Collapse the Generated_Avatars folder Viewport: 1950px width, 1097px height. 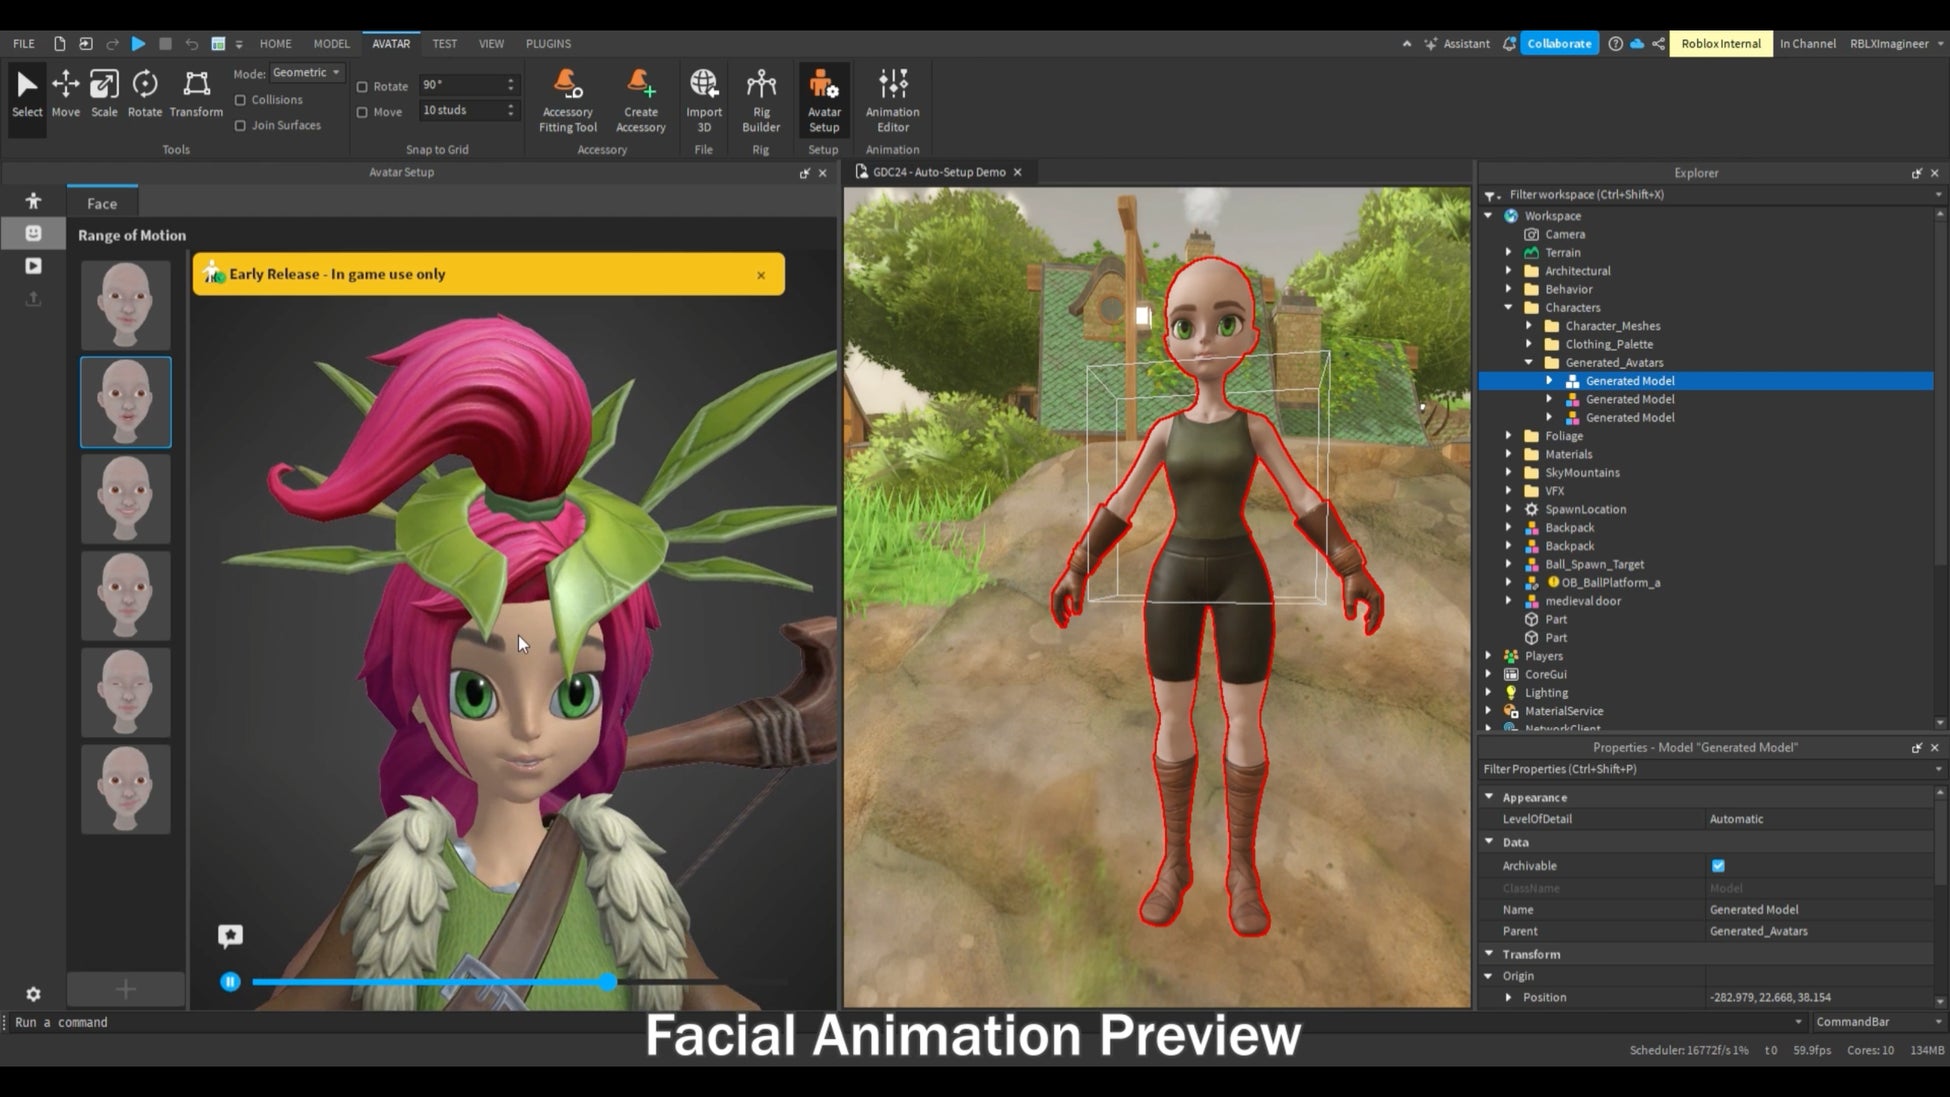(x=1528, y=363)
